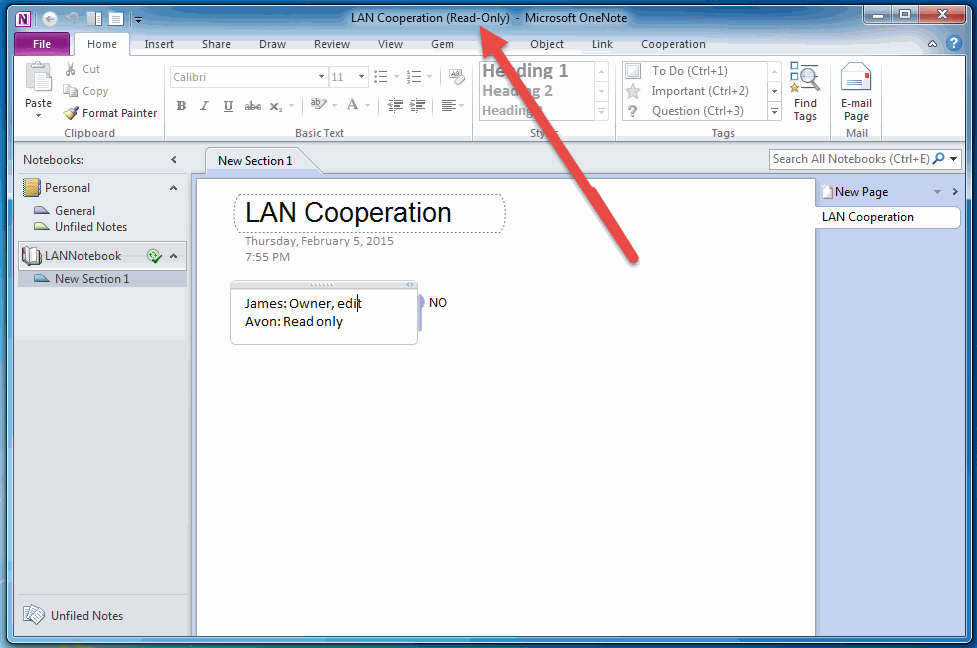Activate the Format Painter brush
This screenshot has height=648, width=977.
click(x=111, y=113)
